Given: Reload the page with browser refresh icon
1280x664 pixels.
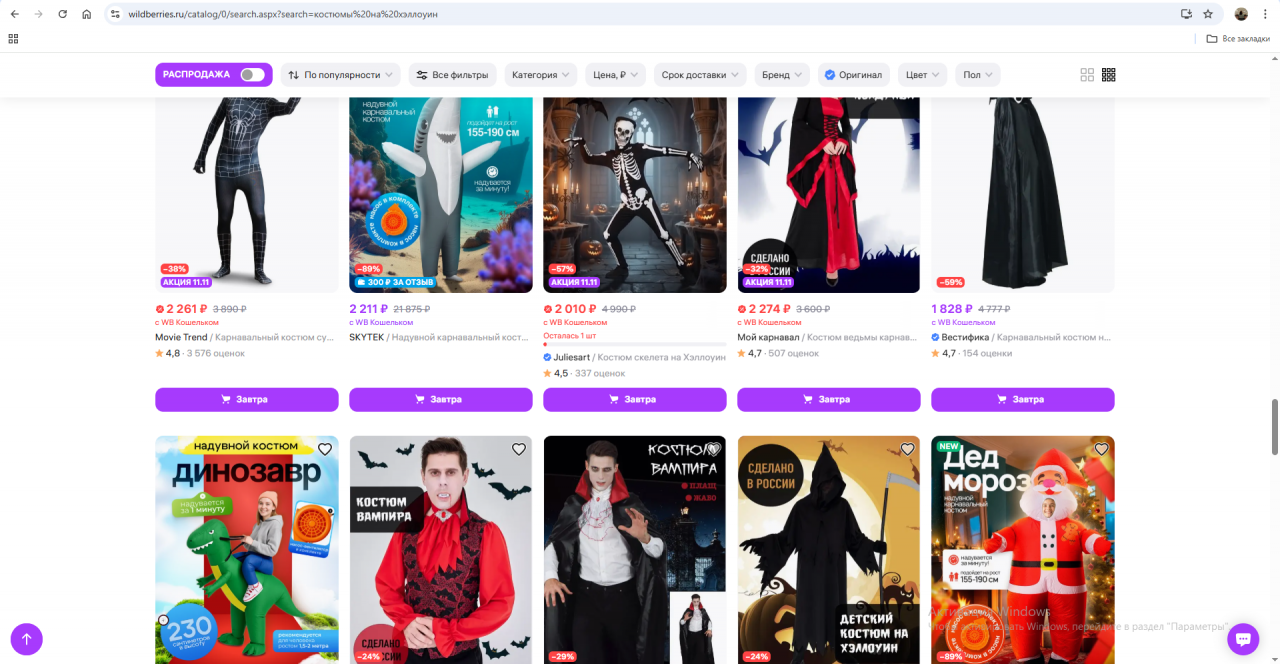Looking at the screenshot, I should pyautogui.click(x=62, y=14).
